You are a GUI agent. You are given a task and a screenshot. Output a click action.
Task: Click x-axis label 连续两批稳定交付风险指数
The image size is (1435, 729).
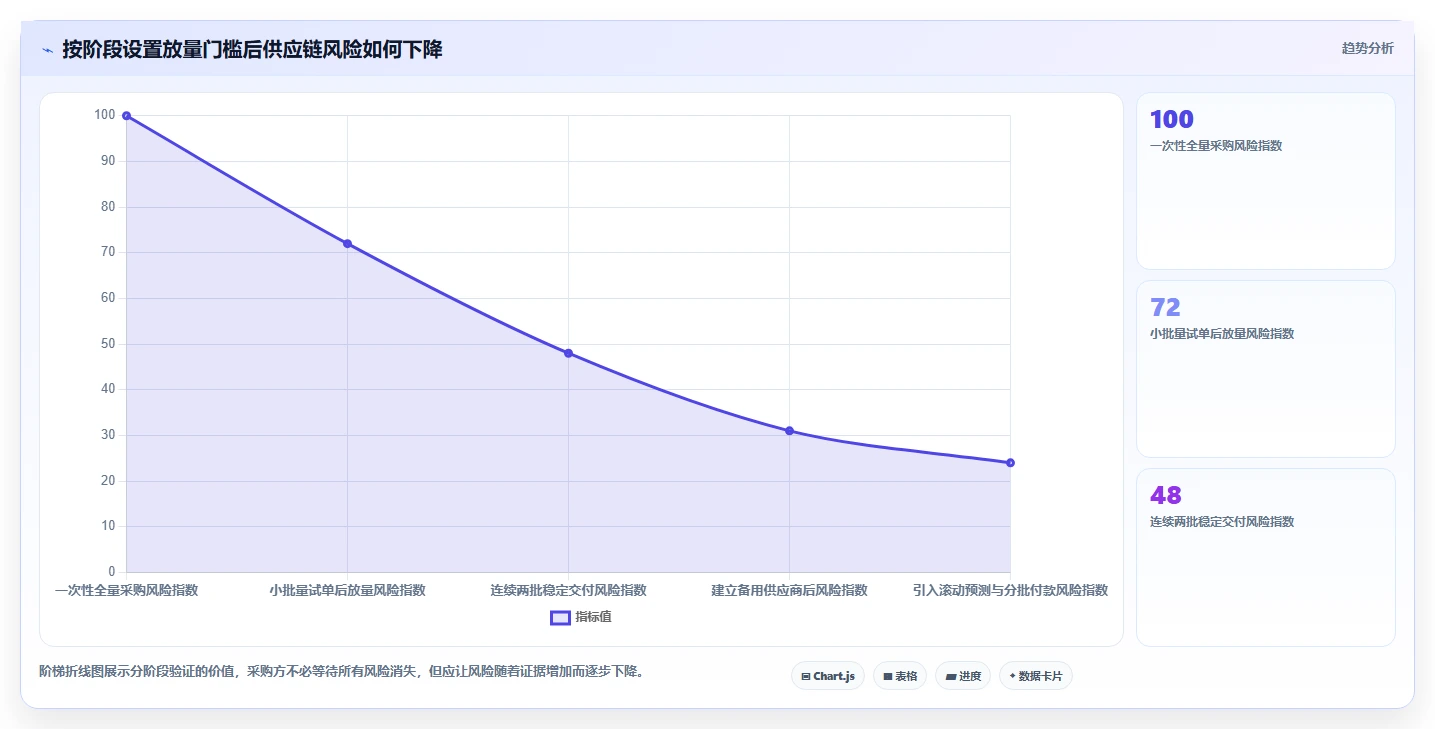click(568, 591)
